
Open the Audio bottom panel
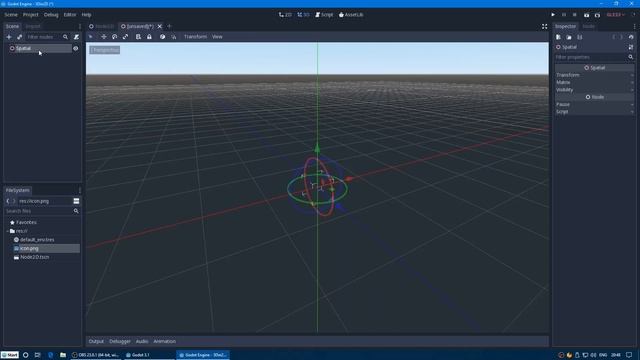click(142, 341)
